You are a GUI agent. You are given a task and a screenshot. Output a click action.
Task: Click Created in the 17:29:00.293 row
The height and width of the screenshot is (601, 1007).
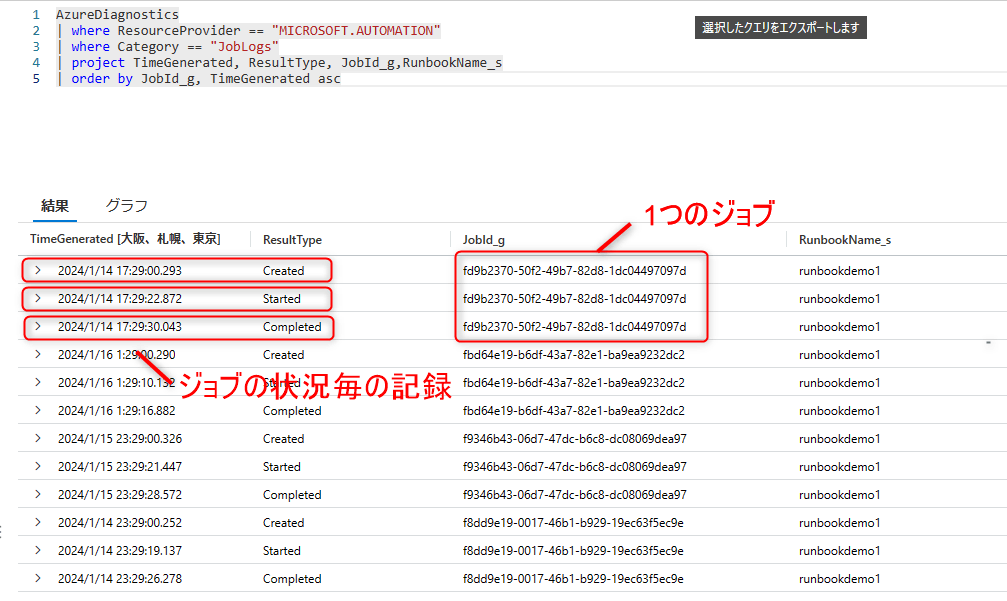click(x=283, y=270)
